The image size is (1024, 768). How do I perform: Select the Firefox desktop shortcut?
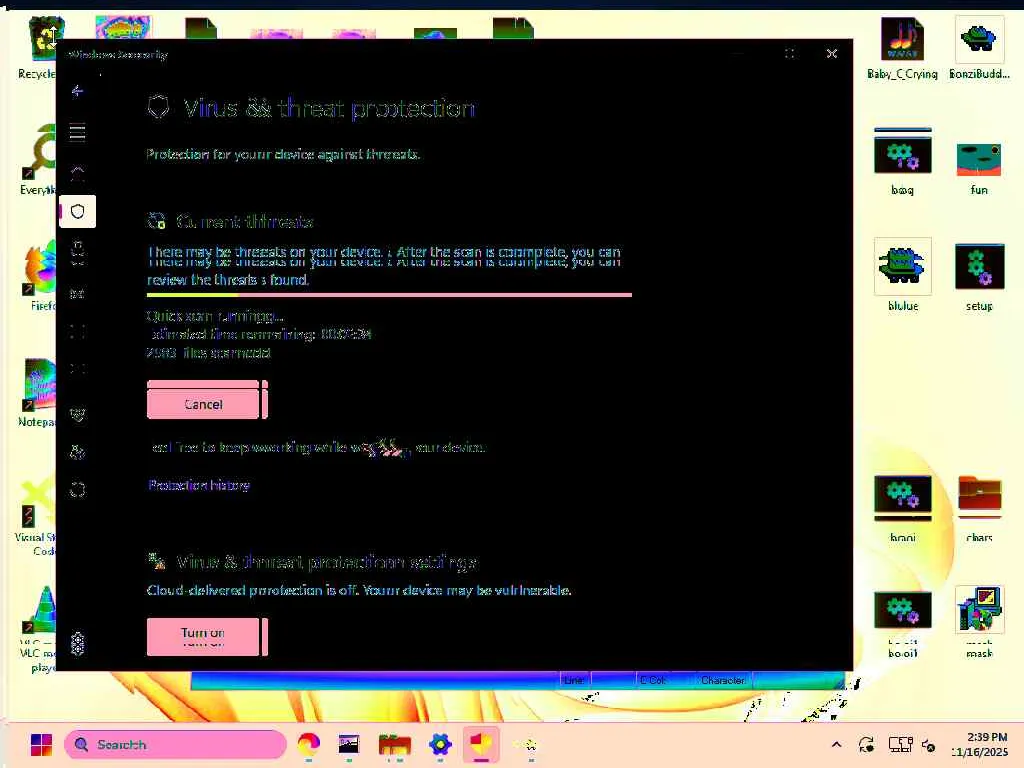[x=39, y=276]
